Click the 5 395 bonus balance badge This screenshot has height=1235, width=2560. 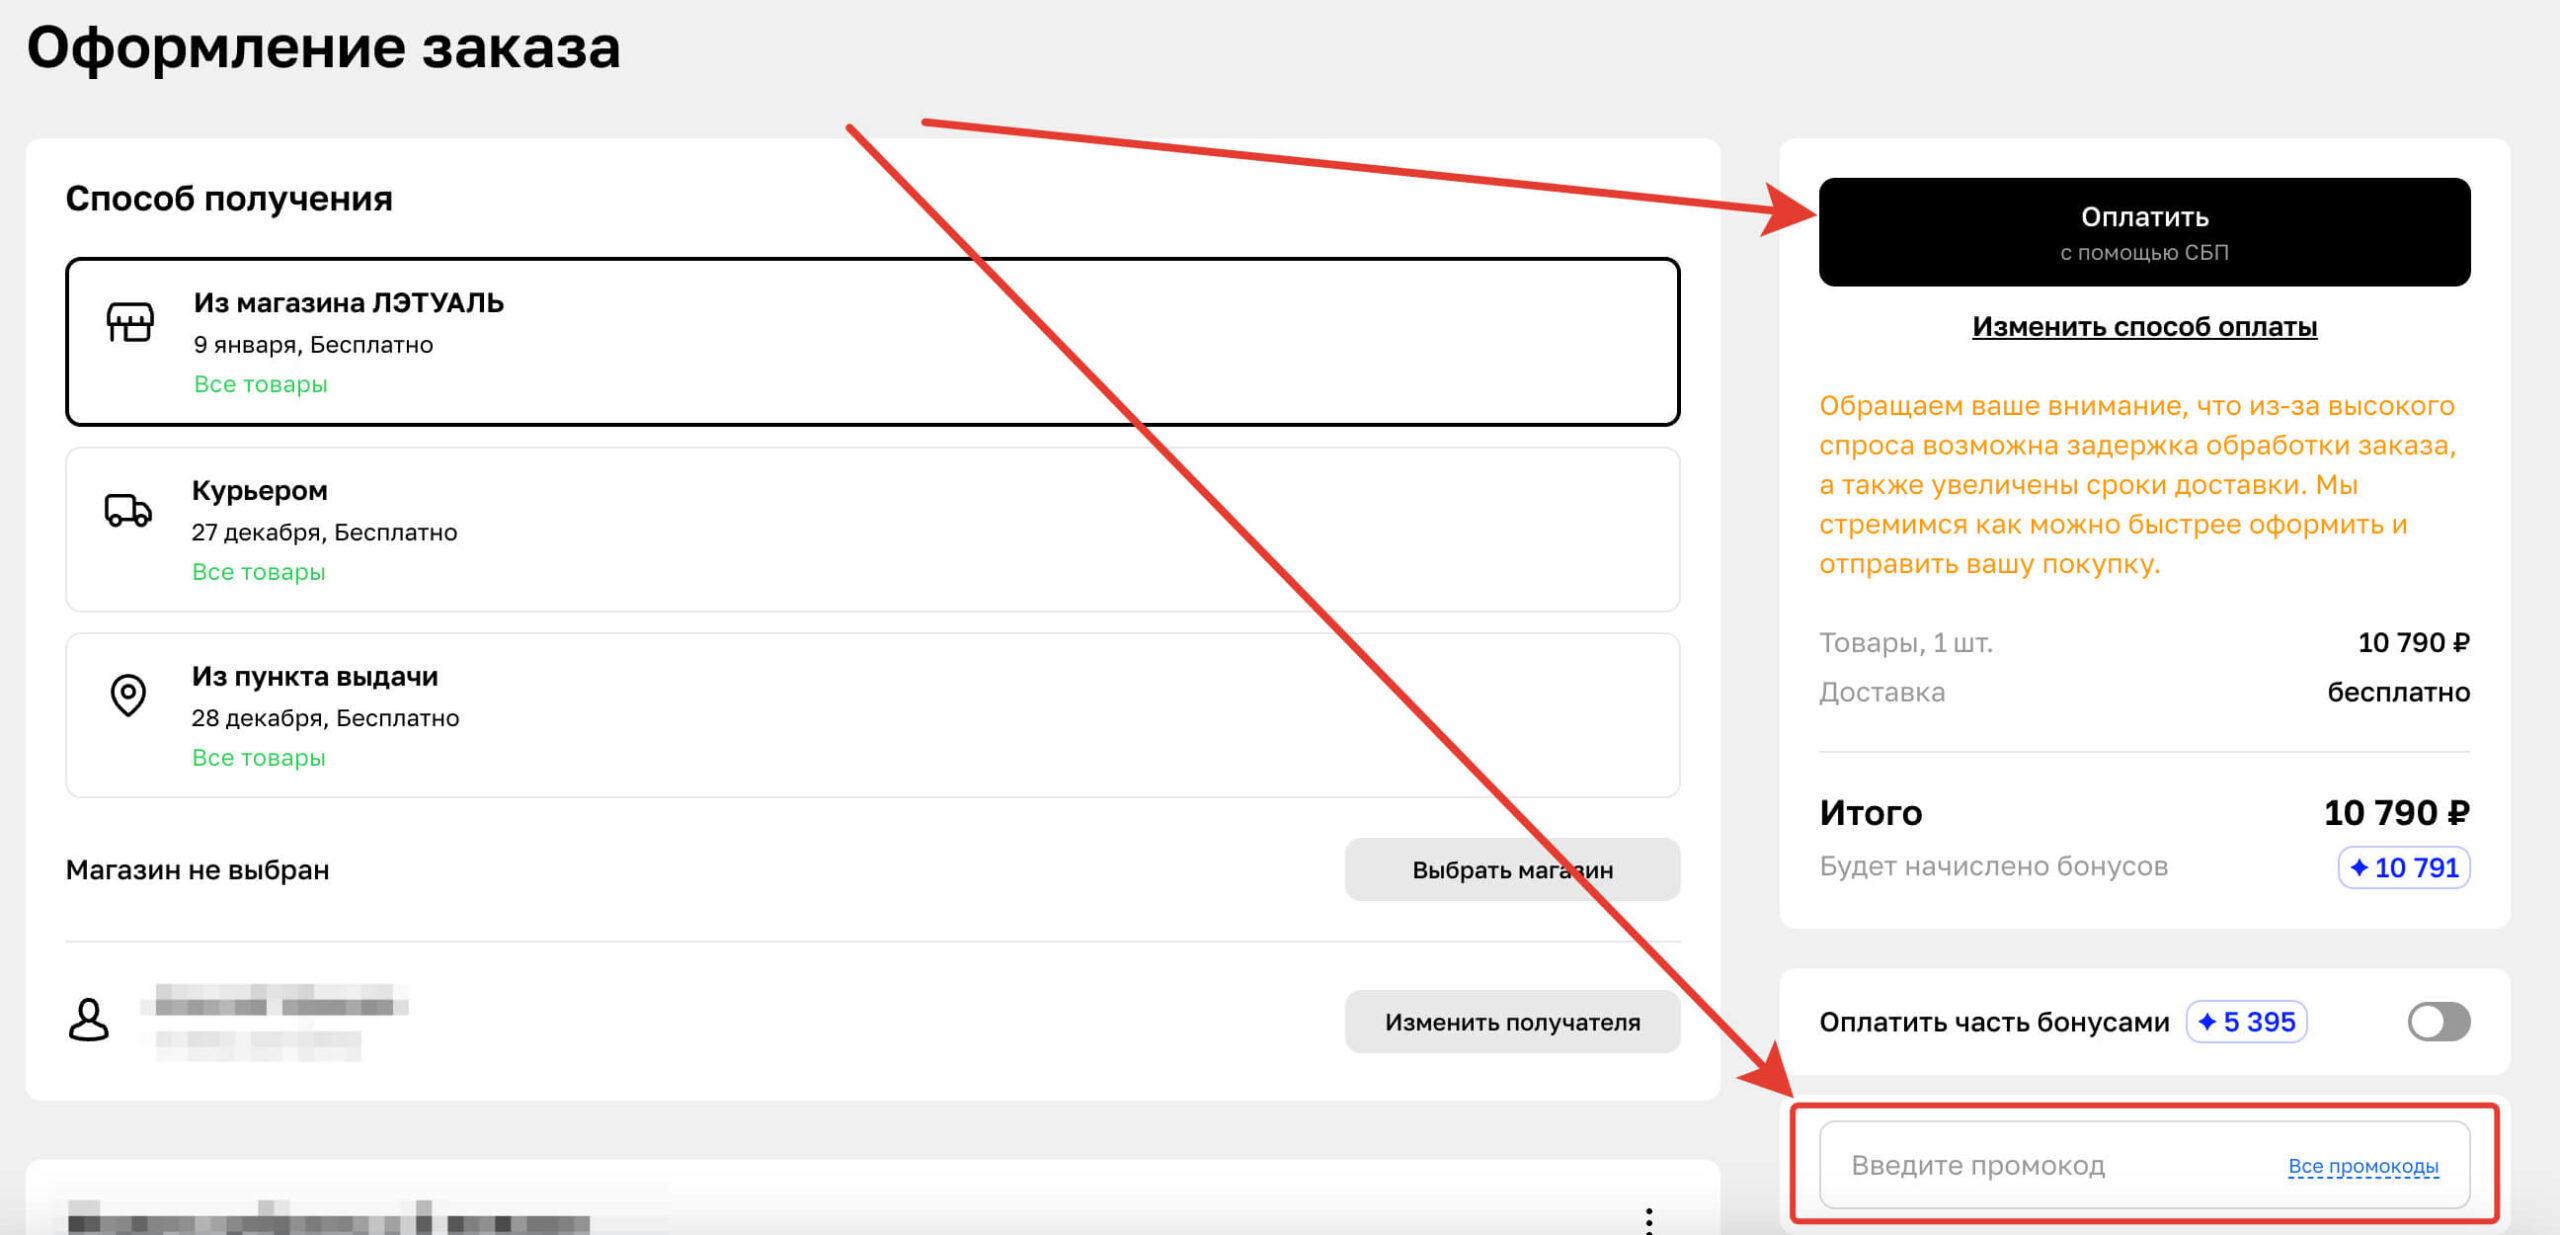click(x=2246, y=1022)
